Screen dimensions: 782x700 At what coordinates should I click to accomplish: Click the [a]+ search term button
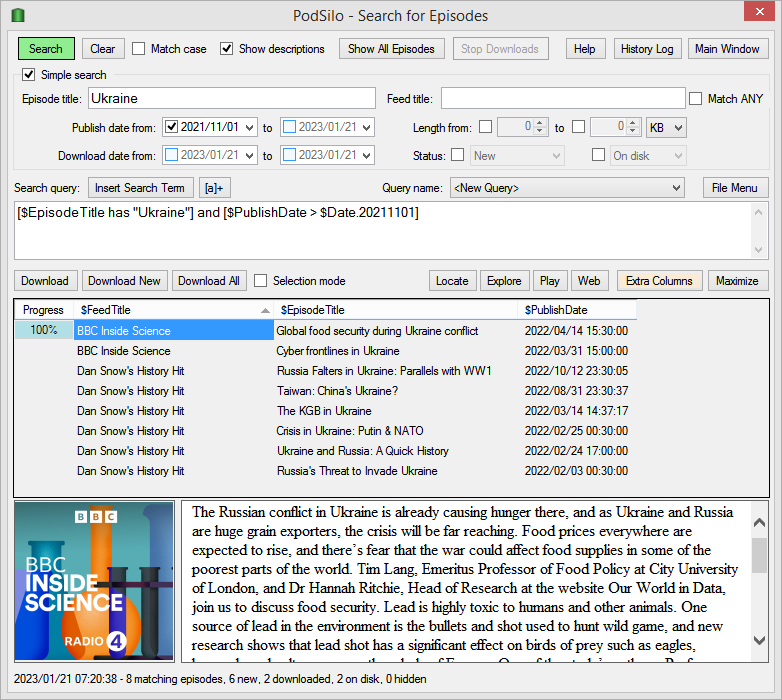(x=214, y=188)
